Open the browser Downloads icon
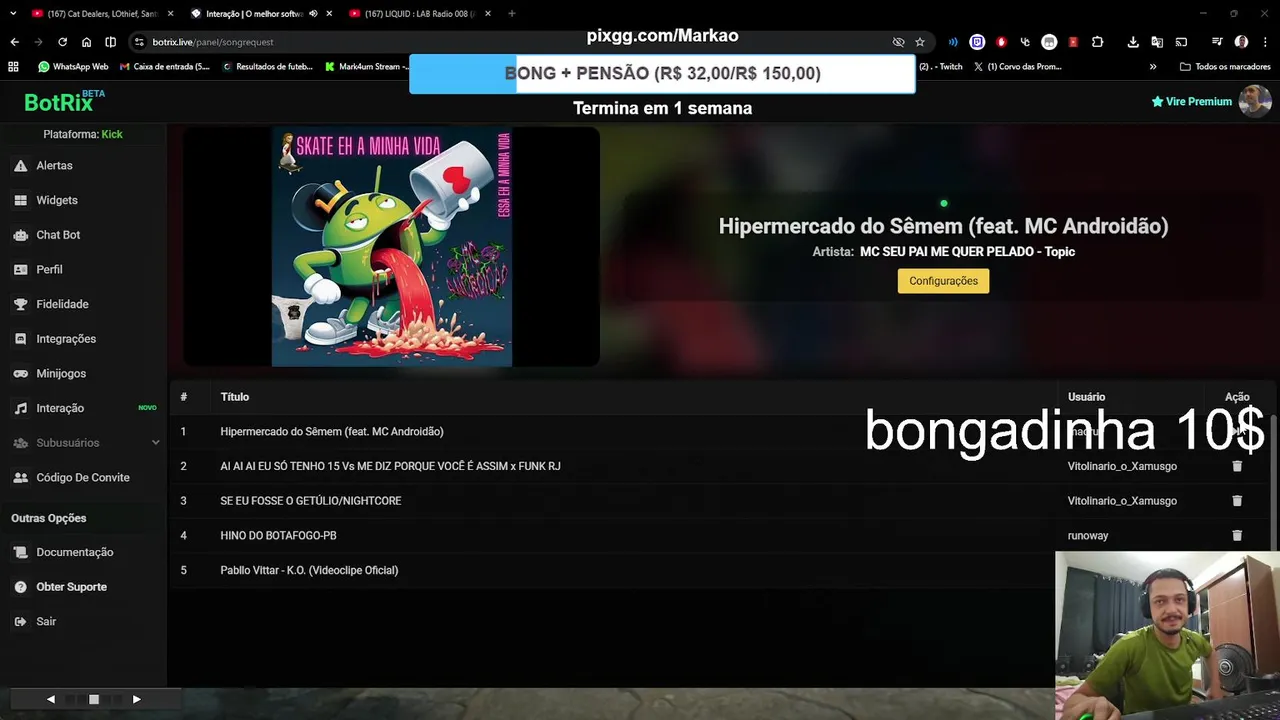 click(x=1133, y=42)
